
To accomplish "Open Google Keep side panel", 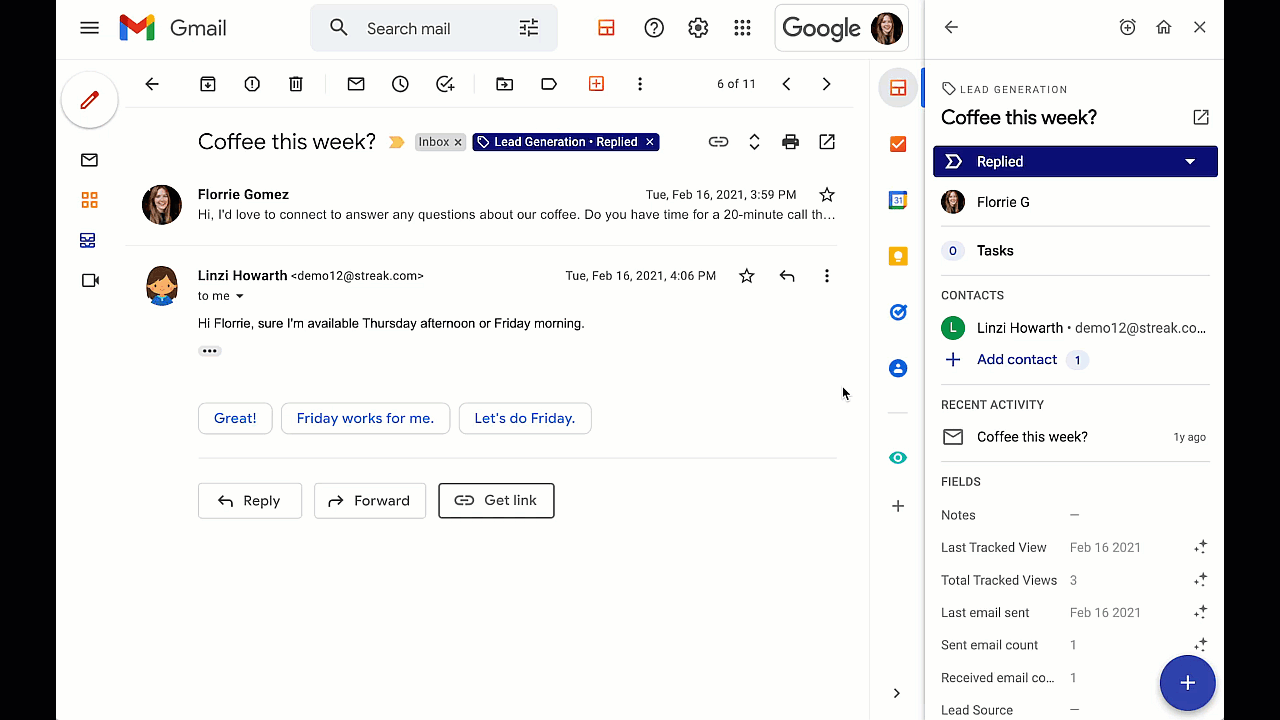I will pos(897,256).
